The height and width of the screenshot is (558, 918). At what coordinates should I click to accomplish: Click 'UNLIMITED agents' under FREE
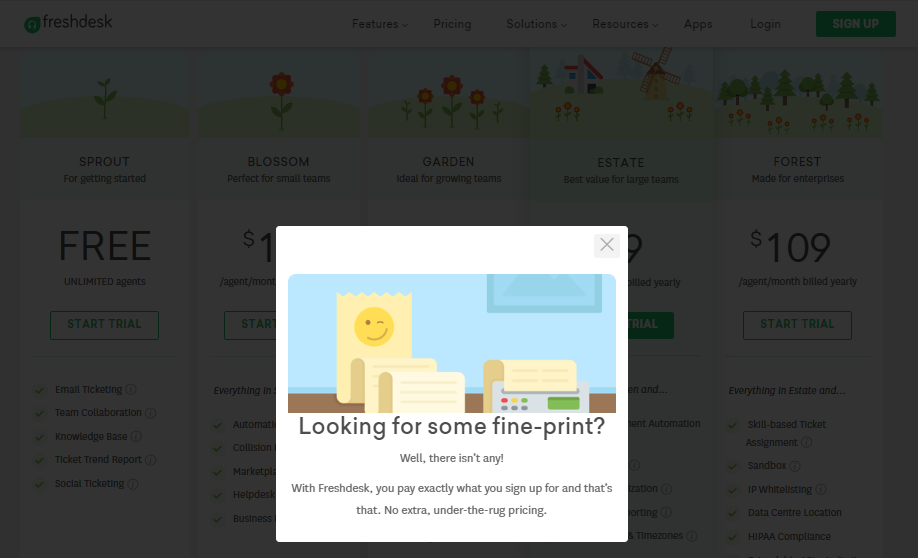[105, 282]
